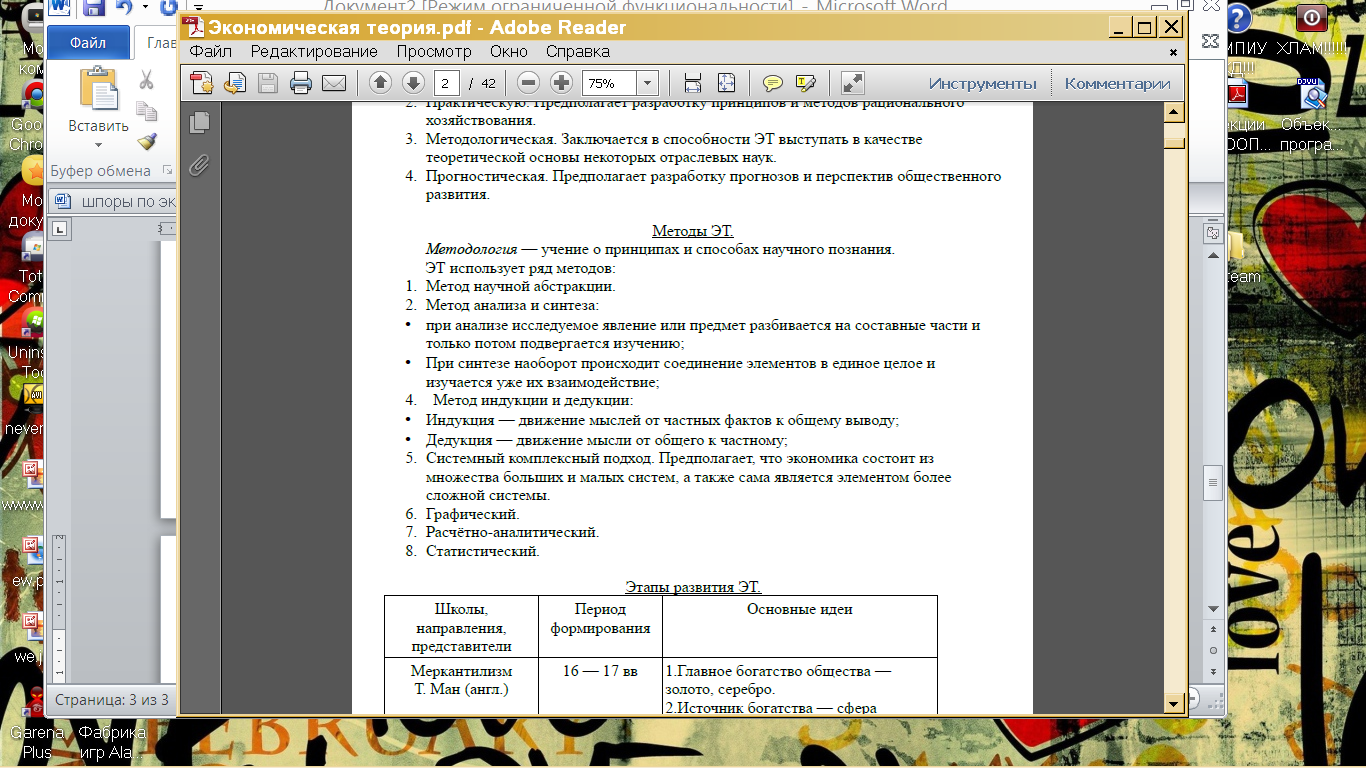Open the page thumbnails panel icon
Screen dimensions: 1366x768
coord(200,122)
